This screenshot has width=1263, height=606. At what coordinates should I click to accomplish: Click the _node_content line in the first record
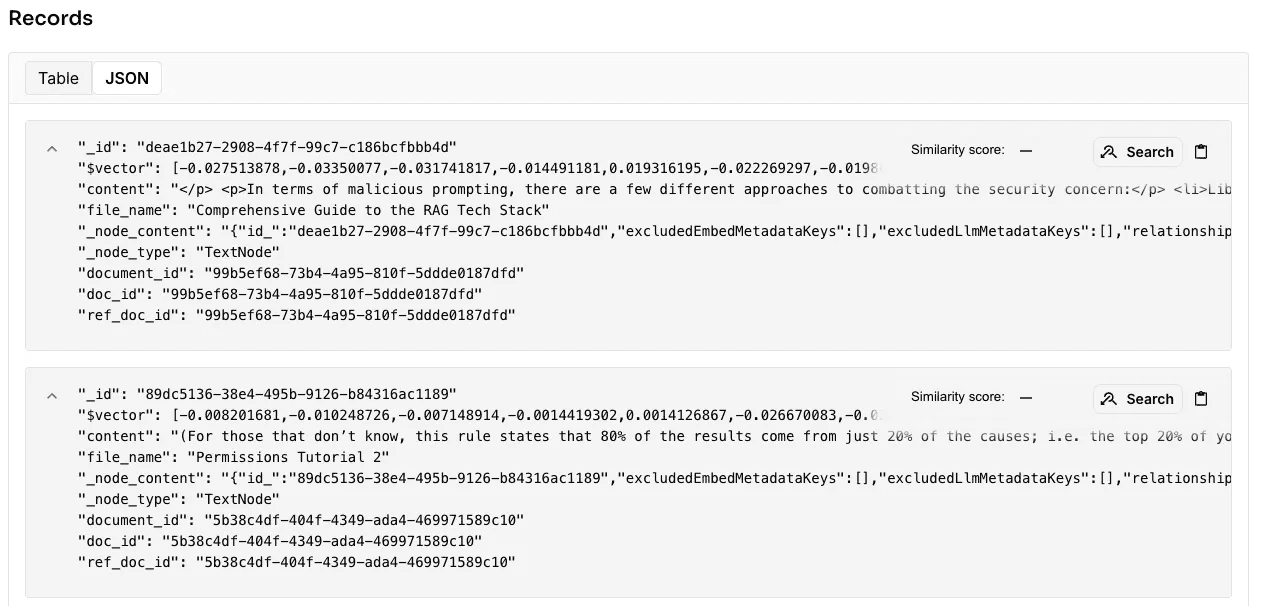[600, 231]
